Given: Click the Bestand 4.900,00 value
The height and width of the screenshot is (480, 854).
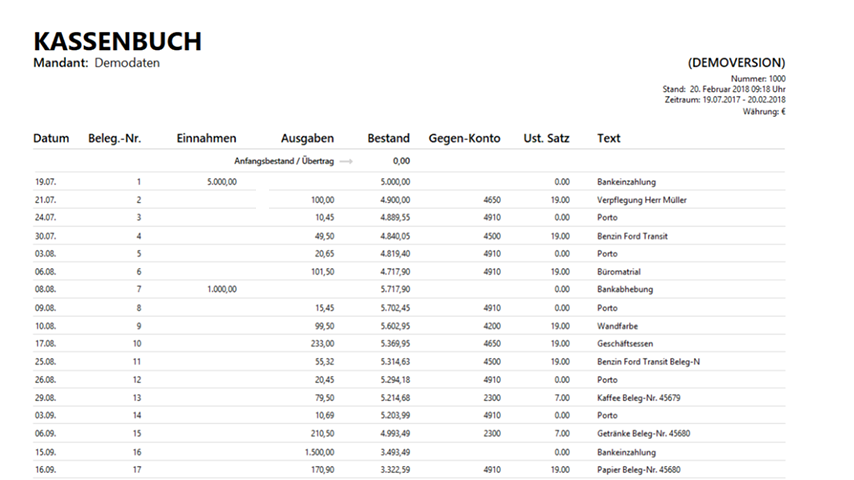Looking at the screenshot, I should pyautogui.click(x=395, y=200).
